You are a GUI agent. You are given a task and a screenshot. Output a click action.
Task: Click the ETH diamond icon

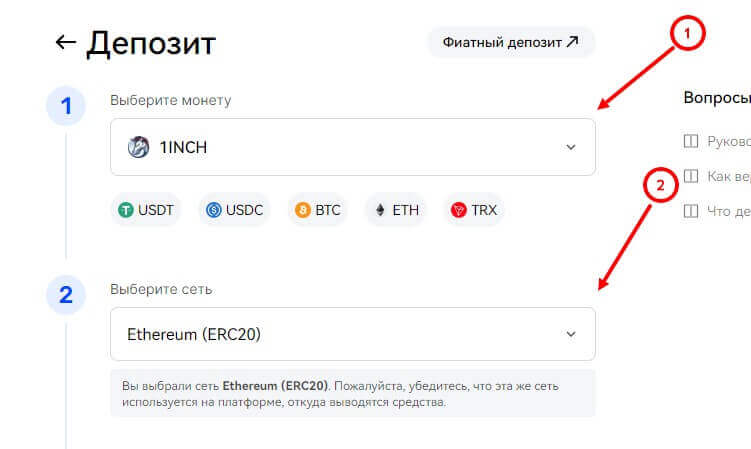pyautogui.click(x=380, y=210)
